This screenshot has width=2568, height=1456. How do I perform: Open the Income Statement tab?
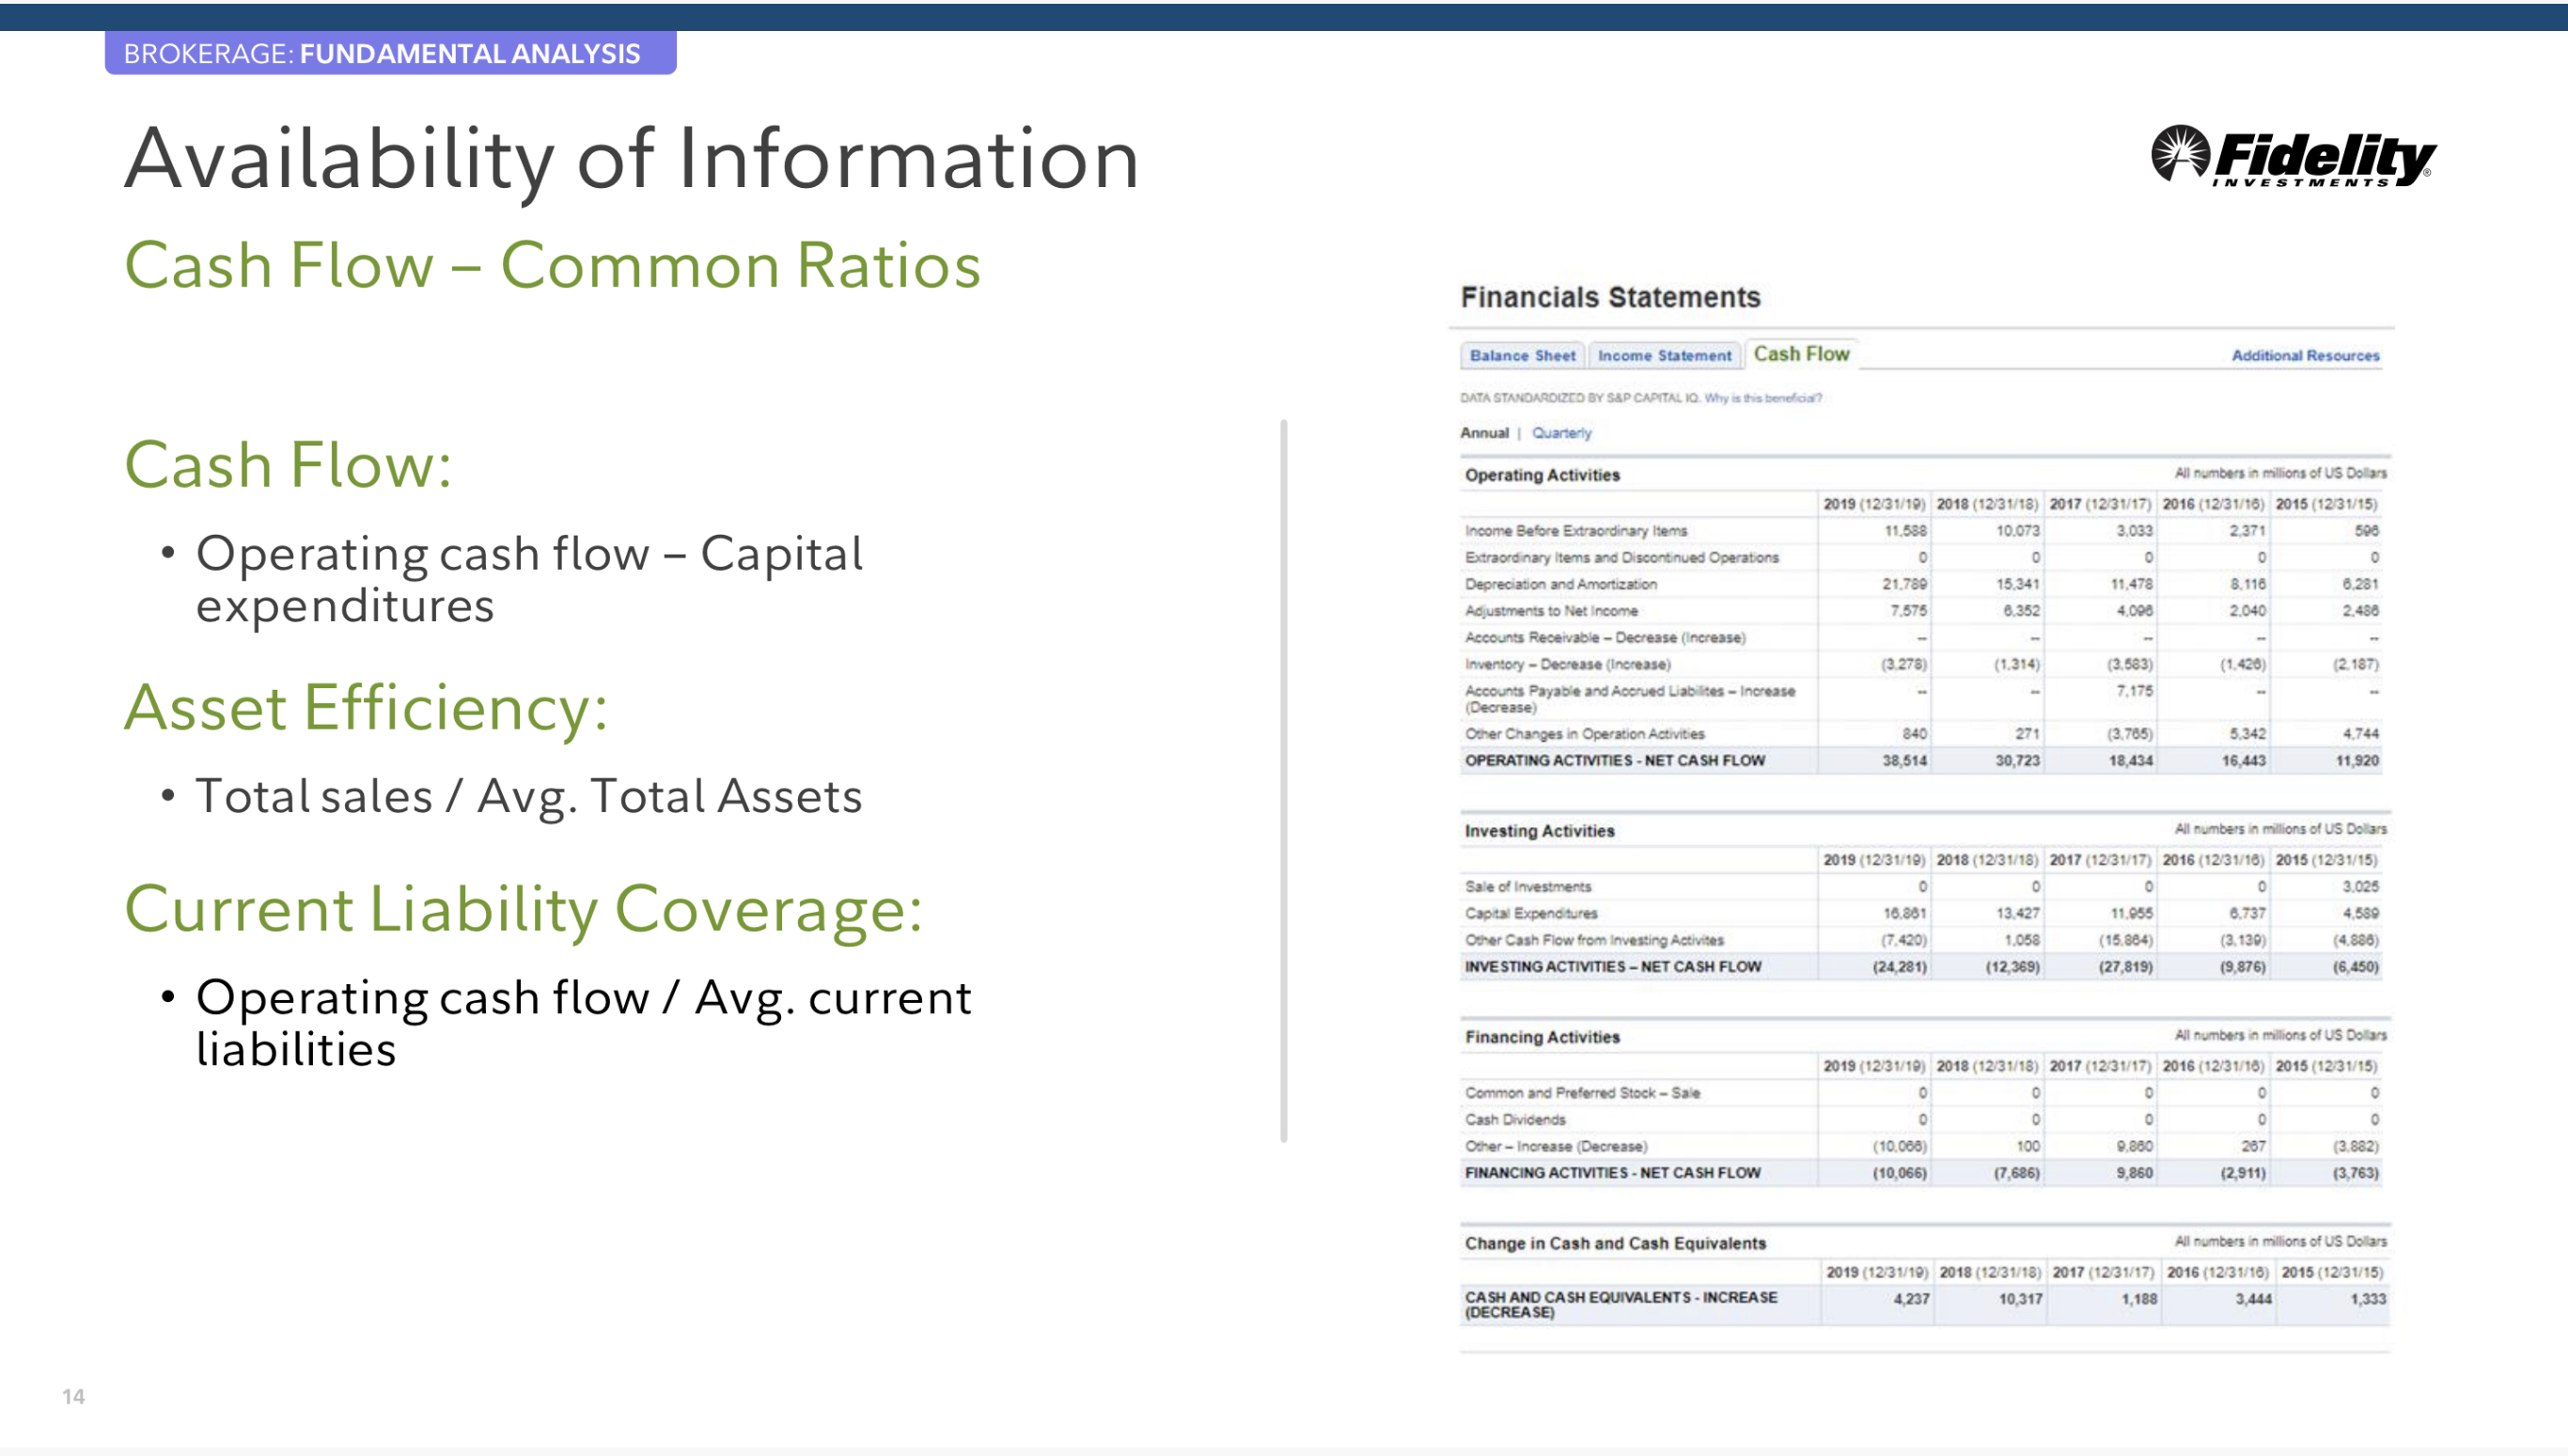point(1663,355)
